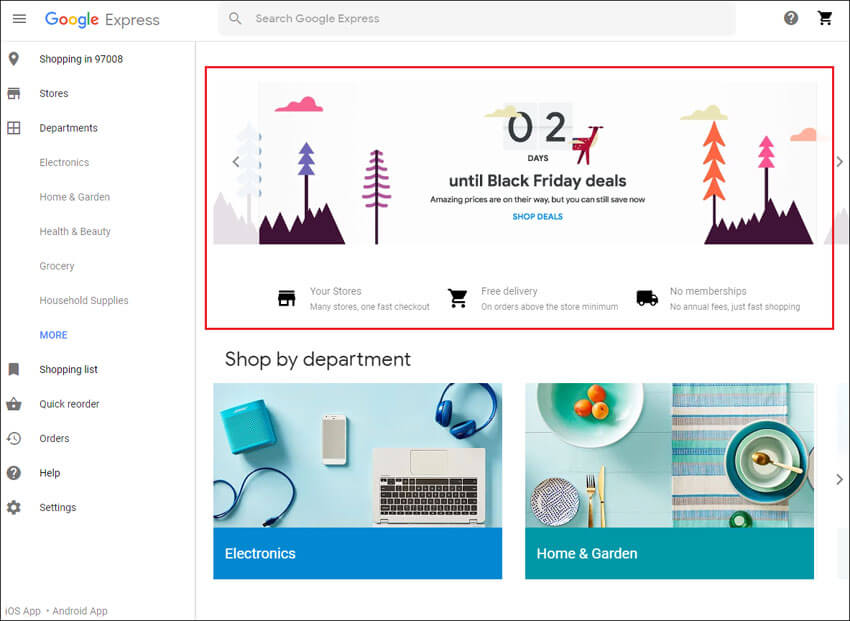This screenshot has width=850, height=621.
Task: Select Grocery in the sidebar
Action: click(x=57, y=266)
